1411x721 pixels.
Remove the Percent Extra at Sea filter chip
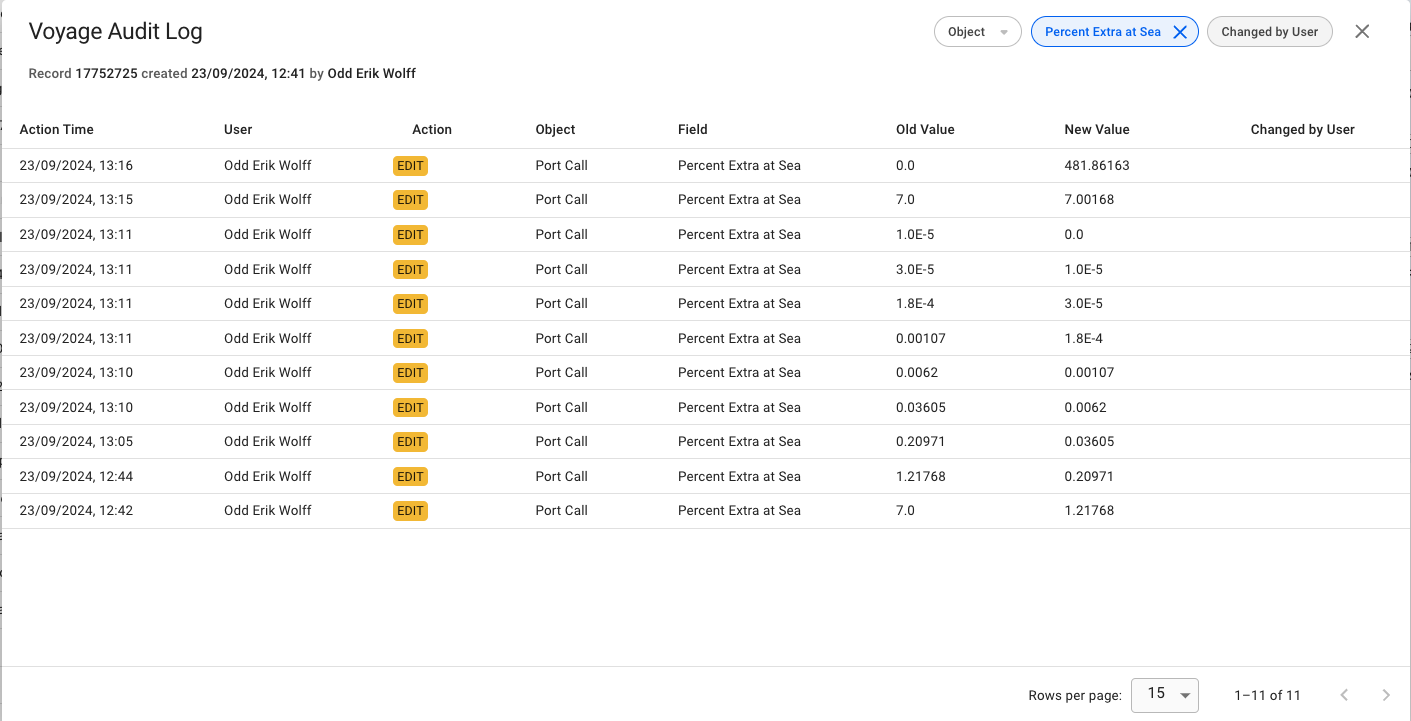coord(1180,32)
